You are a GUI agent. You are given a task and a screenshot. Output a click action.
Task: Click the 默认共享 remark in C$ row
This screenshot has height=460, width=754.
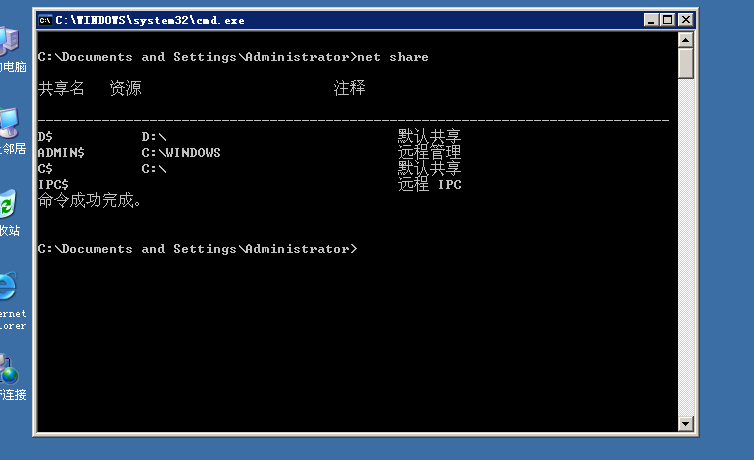pos(429,169)
